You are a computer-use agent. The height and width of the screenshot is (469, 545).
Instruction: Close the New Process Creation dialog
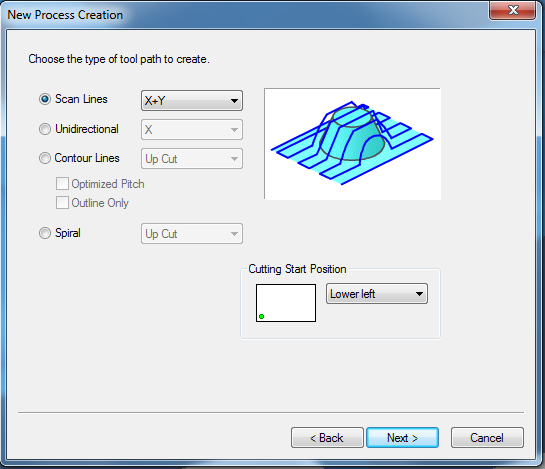pos(513,10)
